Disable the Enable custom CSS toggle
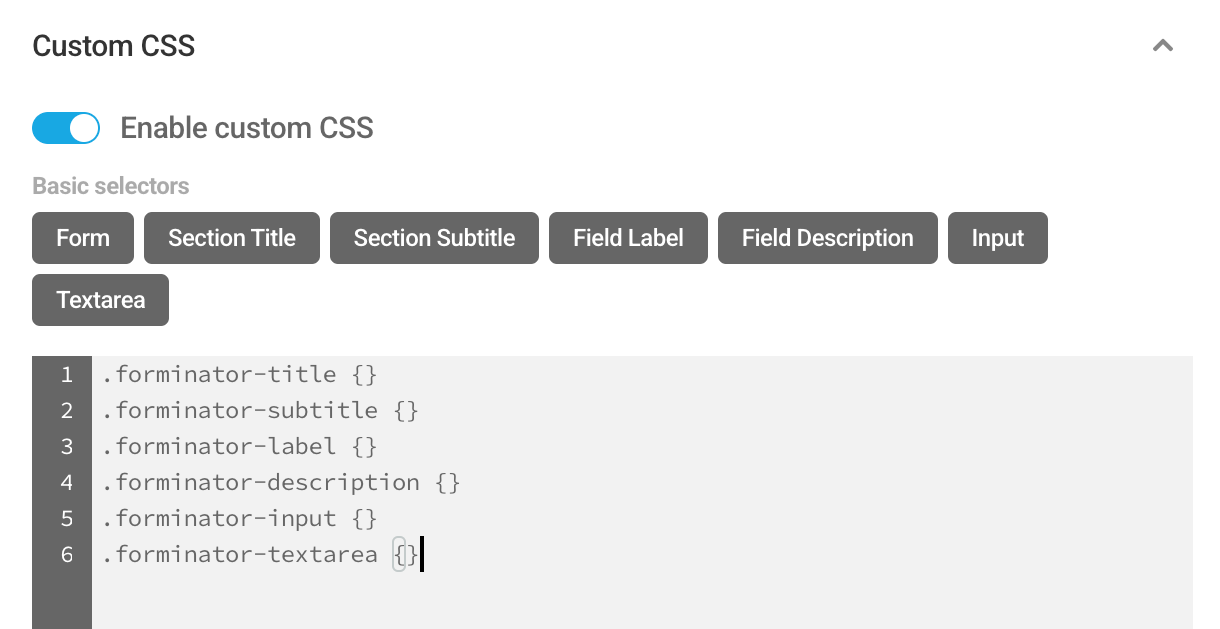 66,128
